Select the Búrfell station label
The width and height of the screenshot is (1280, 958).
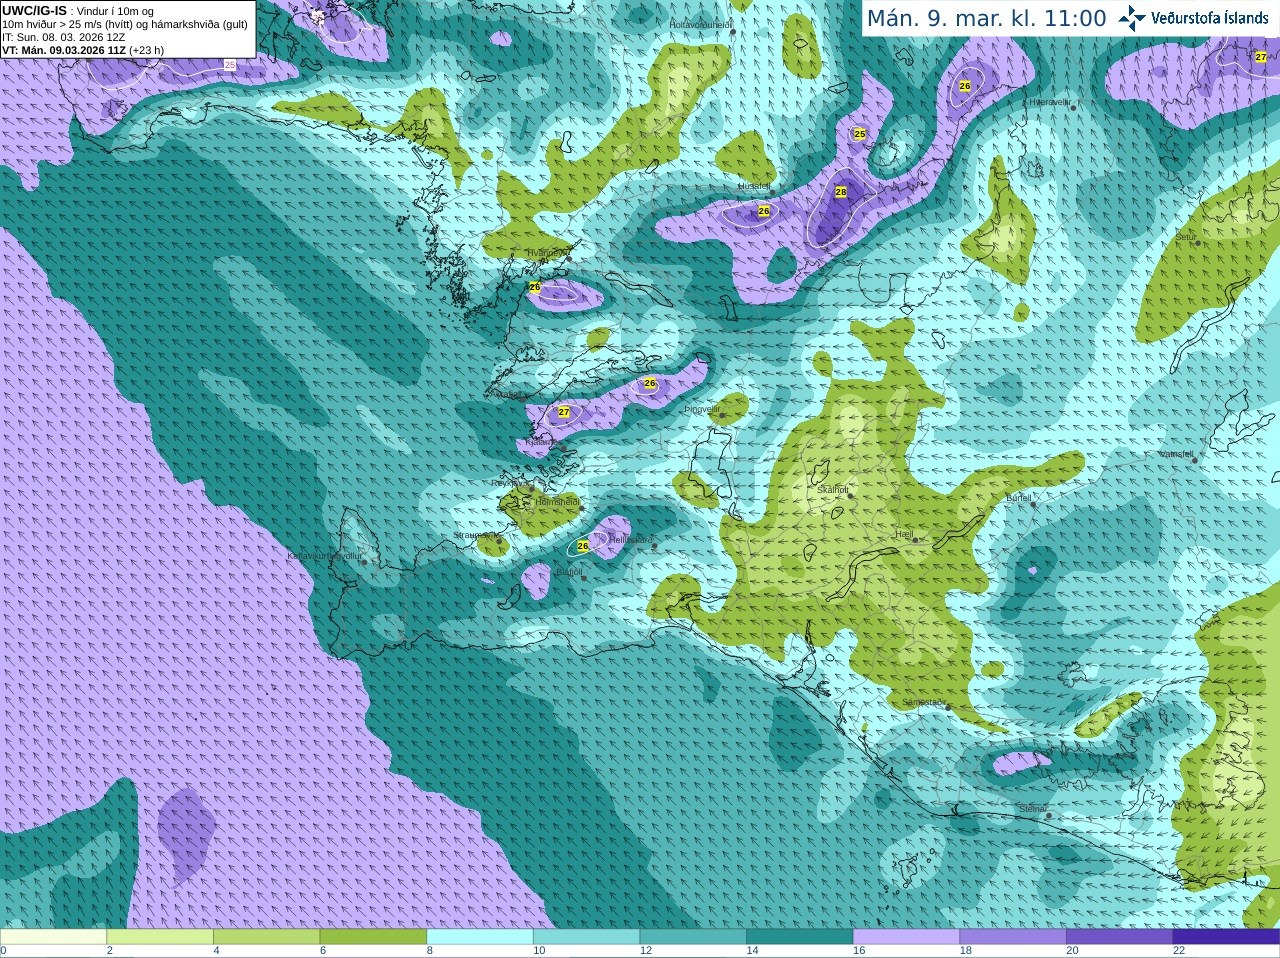pos(1018,497)
